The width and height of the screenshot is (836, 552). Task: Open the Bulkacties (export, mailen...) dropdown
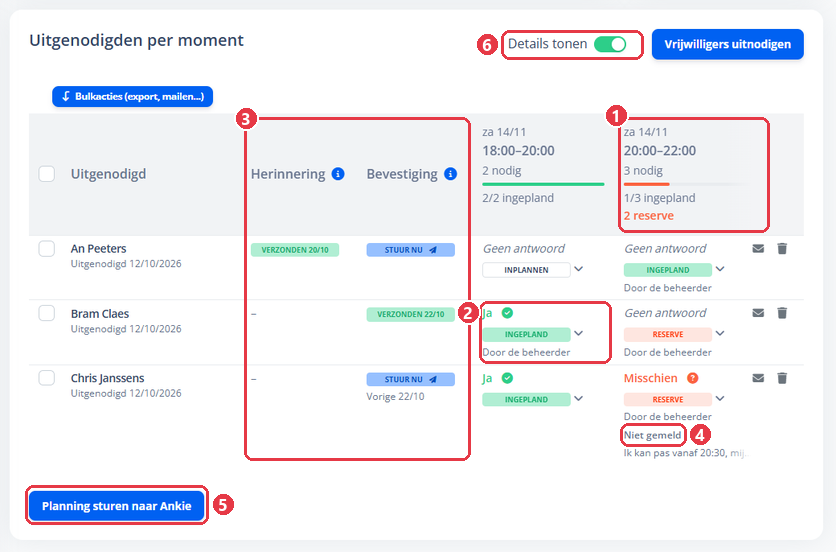click(132, 97)
